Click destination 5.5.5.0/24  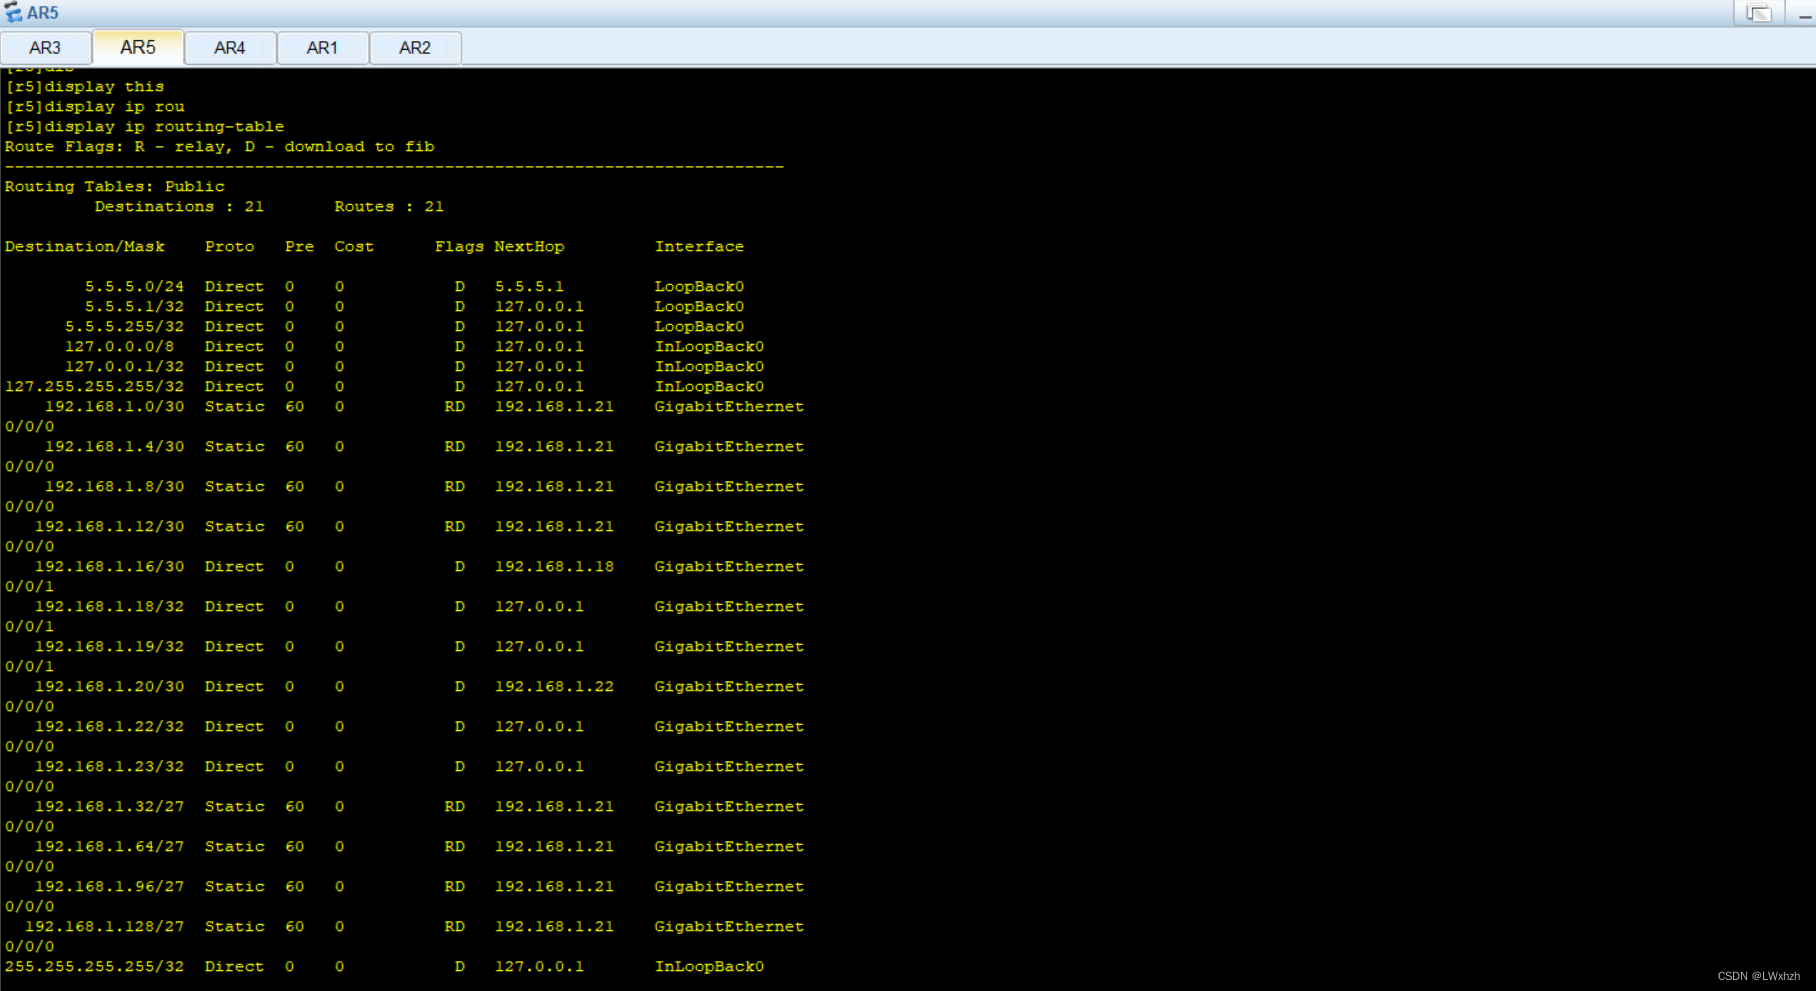pyautogui.click(x=135, y=287)
